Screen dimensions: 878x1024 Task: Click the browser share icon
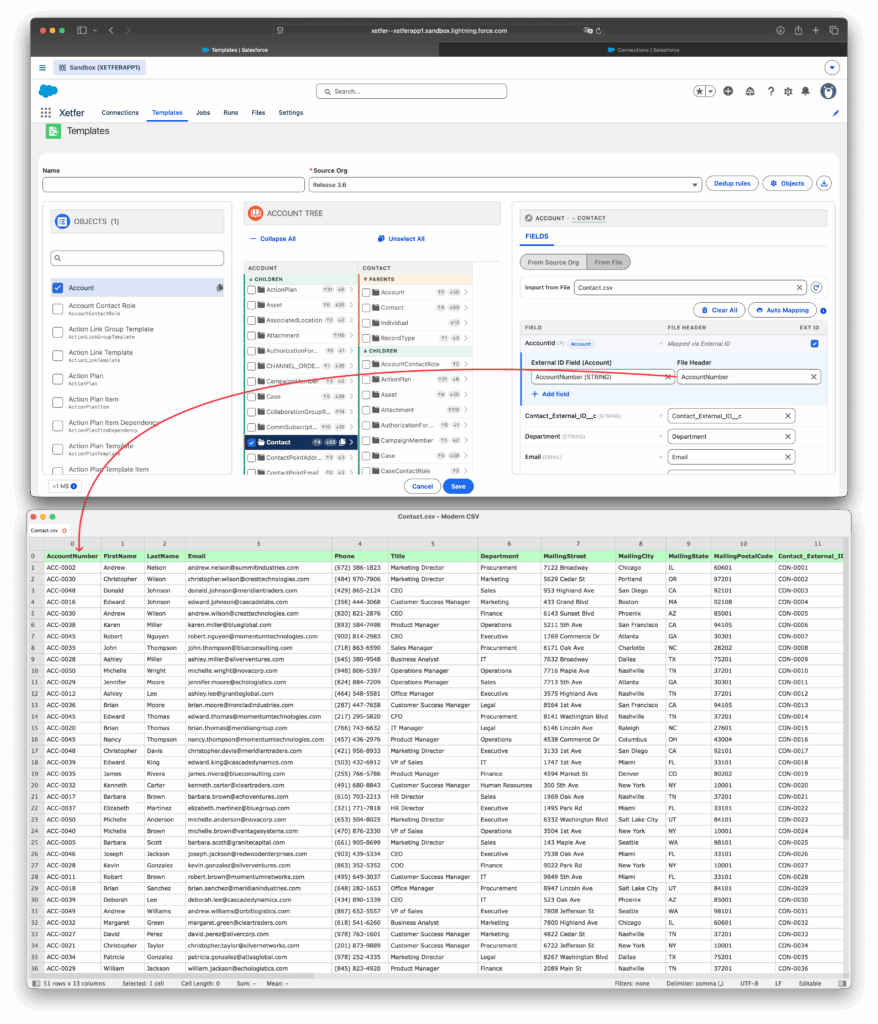click(798, 30)
